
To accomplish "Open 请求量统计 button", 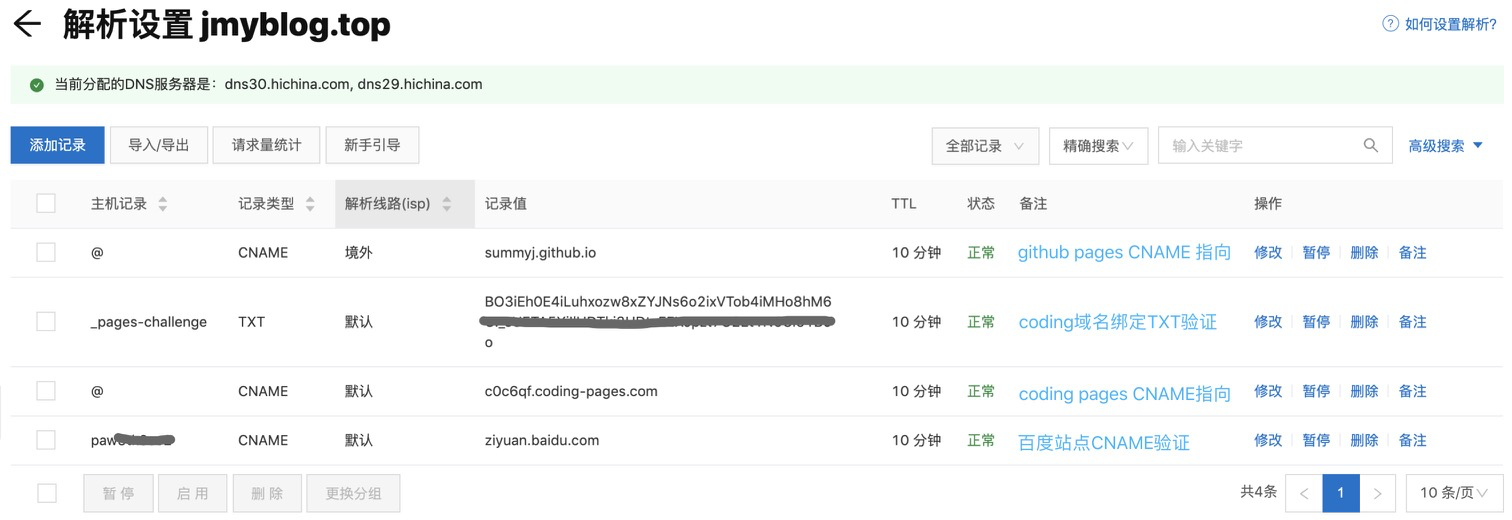I will tap(267, 145).
